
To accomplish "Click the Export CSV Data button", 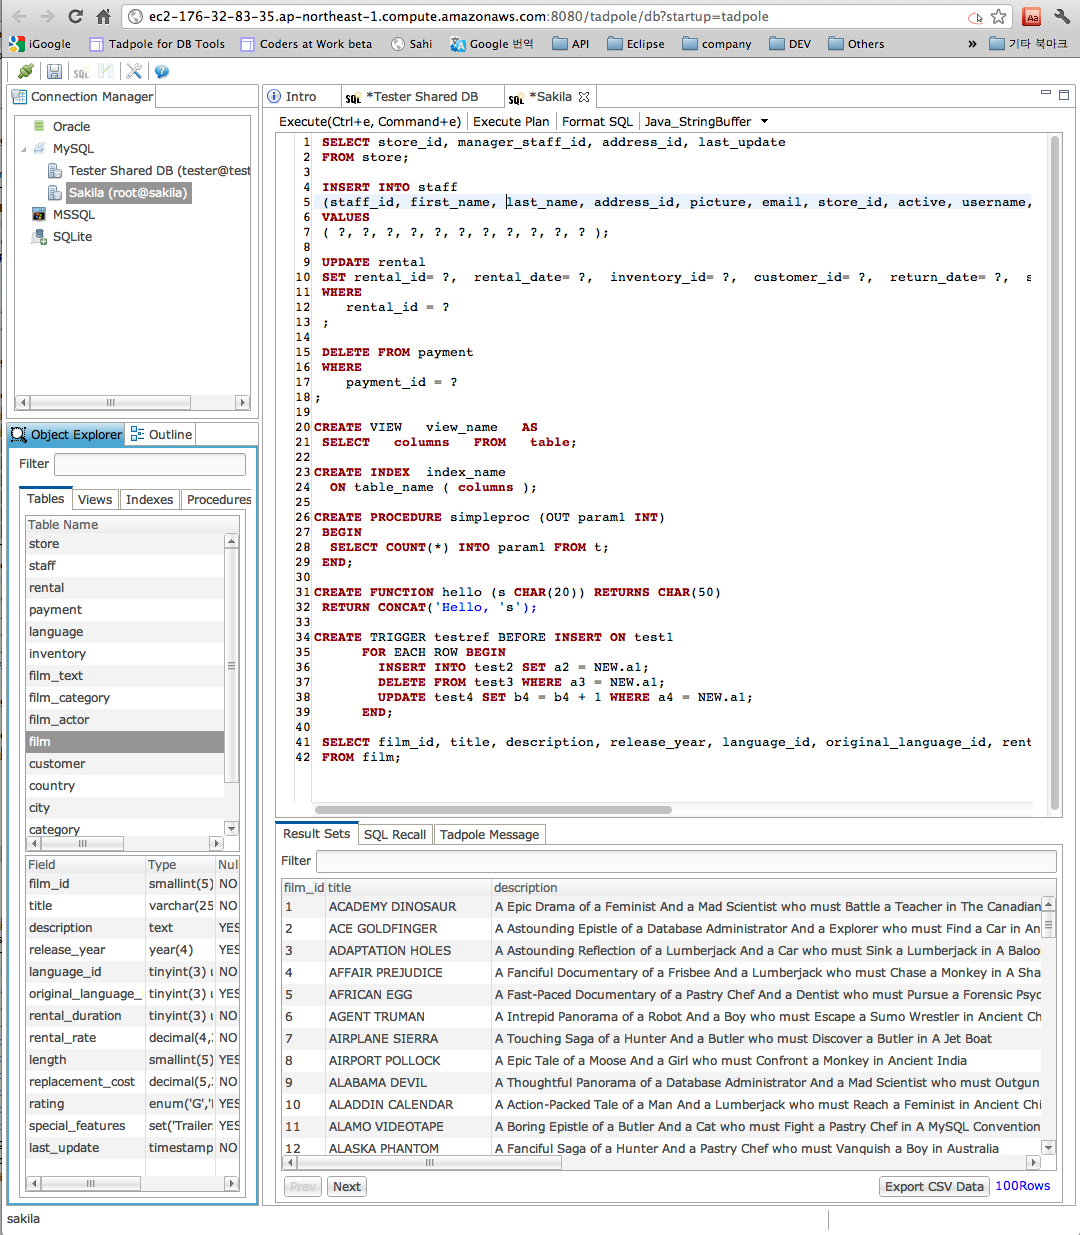I will (934, 1187).
